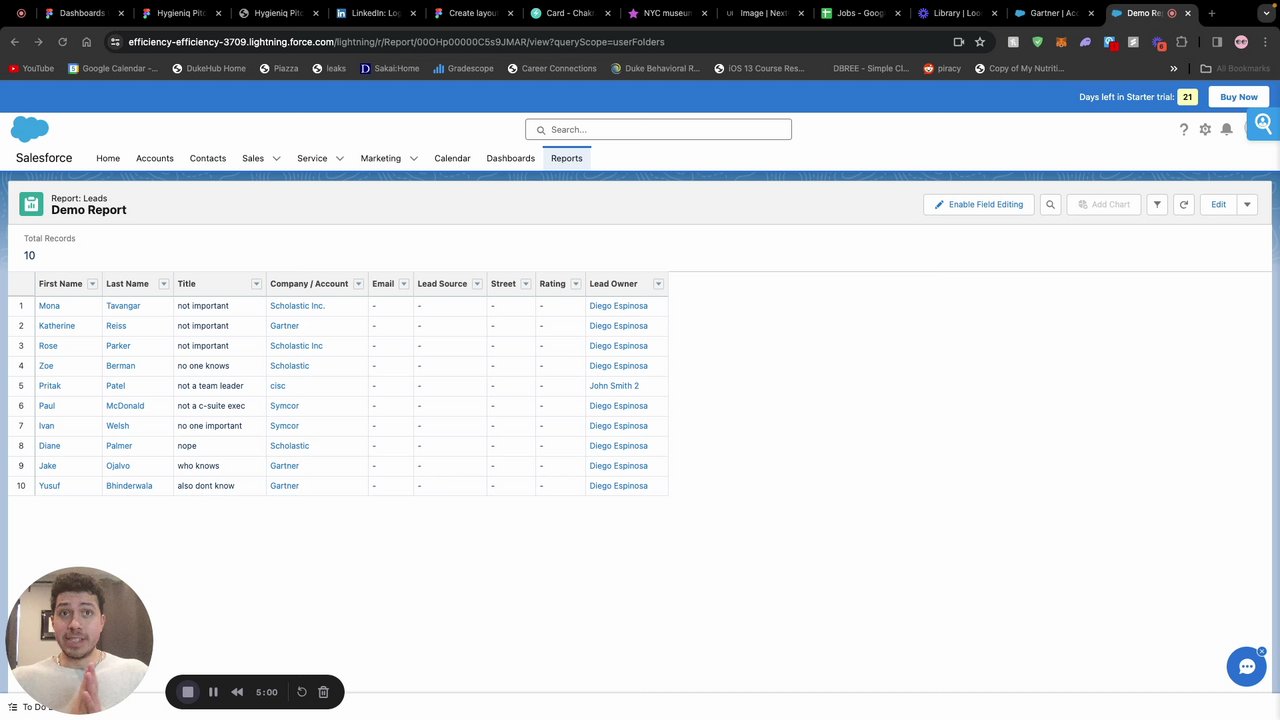Screen dimensions: 1280x720
Task: Open Rating column dropdown
Action: pos(576,284)
